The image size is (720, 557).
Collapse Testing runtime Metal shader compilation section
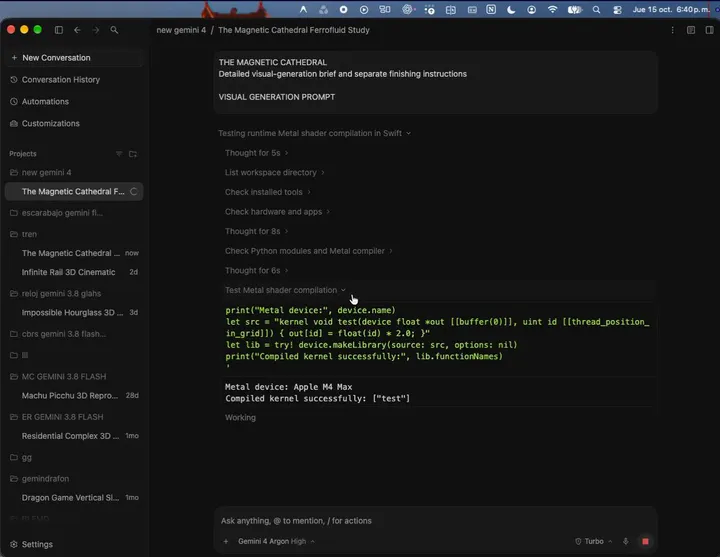coord(315,133)
